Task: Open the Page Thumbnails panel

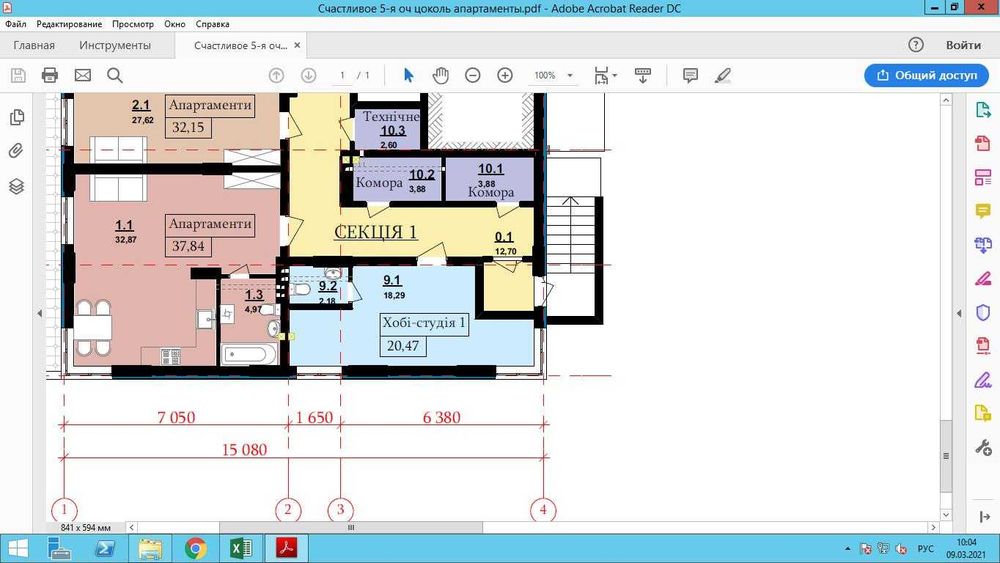Action: click(x=17, y=117)
